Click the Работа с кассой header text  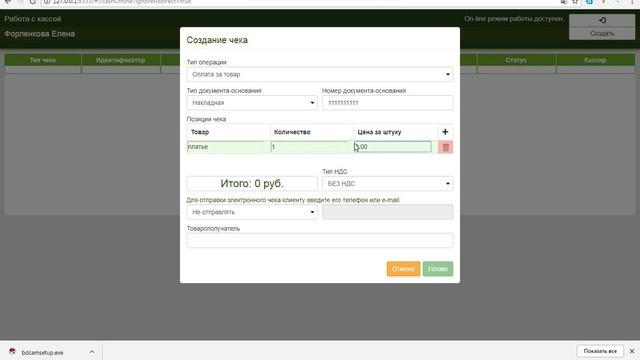tap(33, 19)
